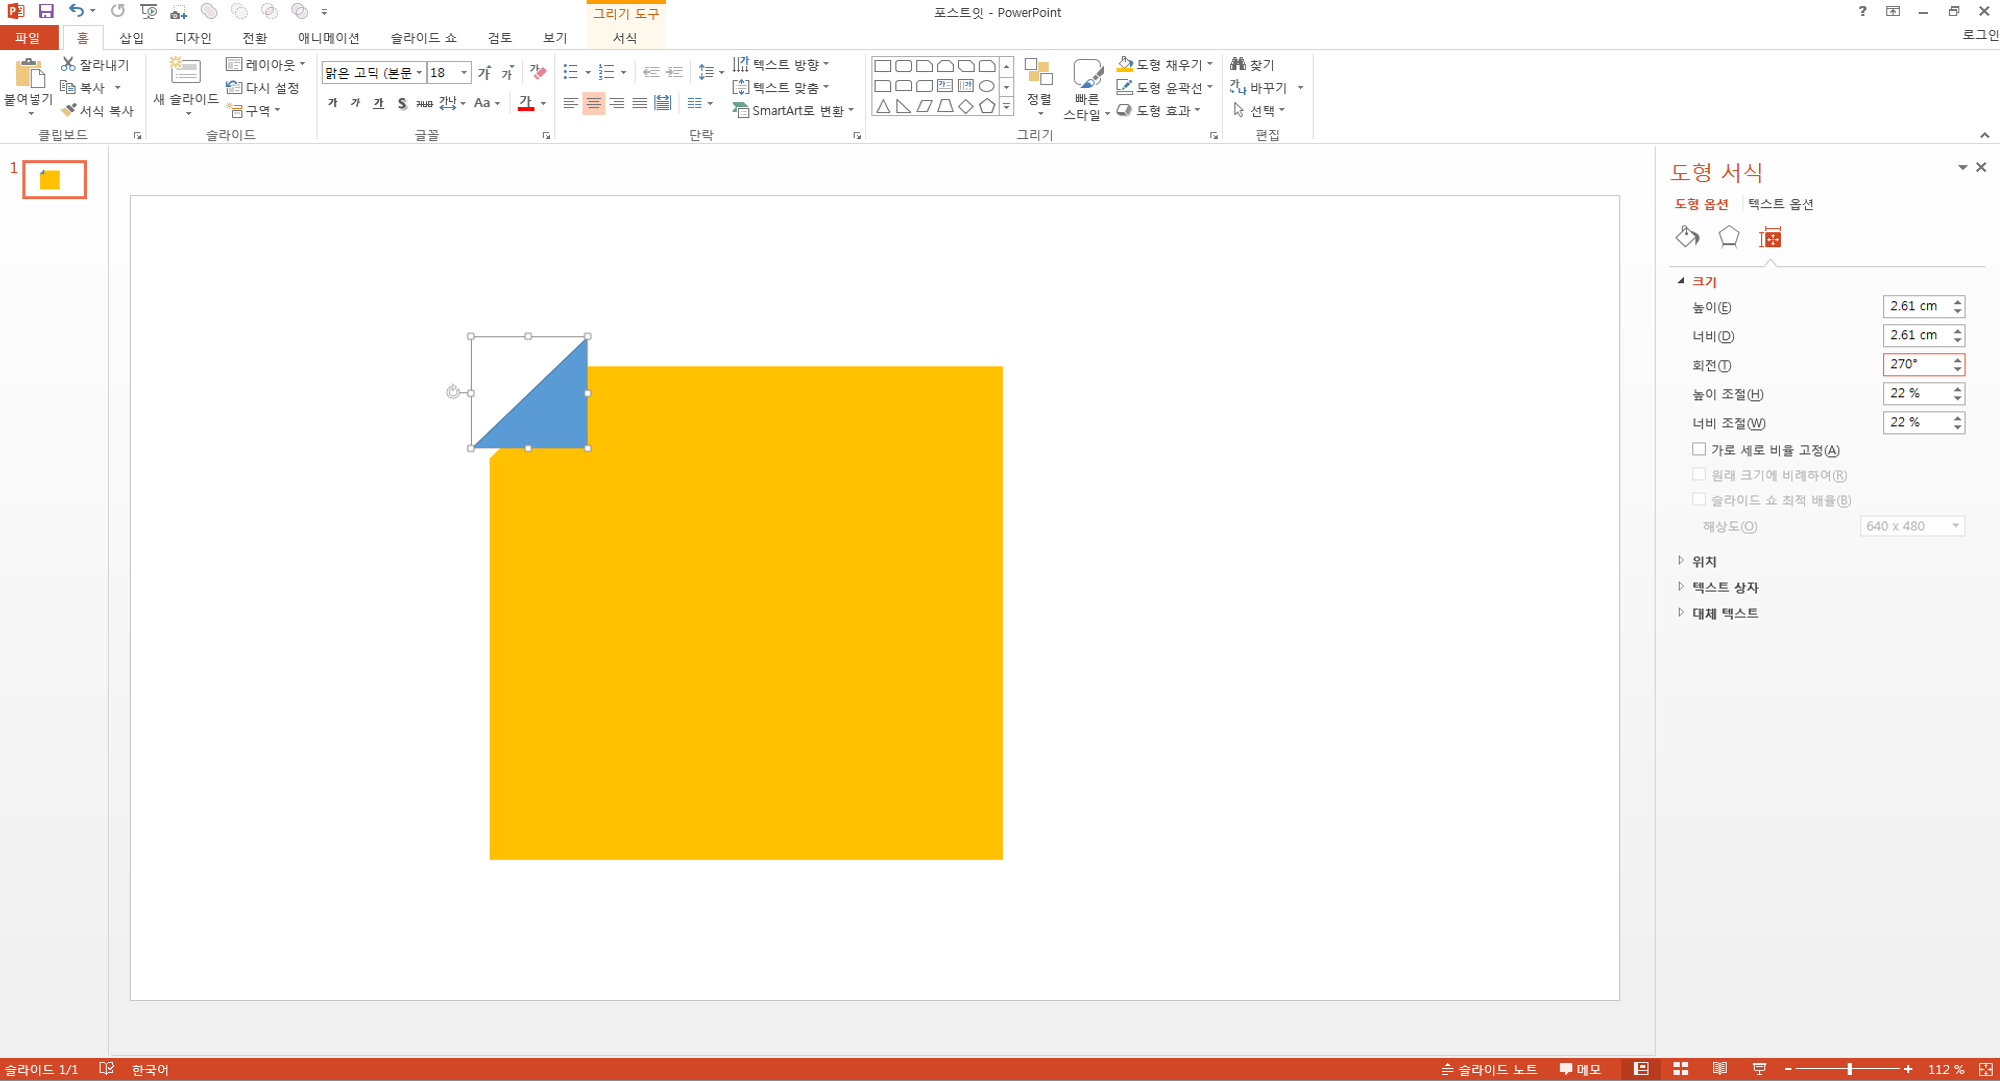Viewport: 2000px width, 1081px height.
Task: Expand the Text Box section
Action: click(x=1724, y=587)
